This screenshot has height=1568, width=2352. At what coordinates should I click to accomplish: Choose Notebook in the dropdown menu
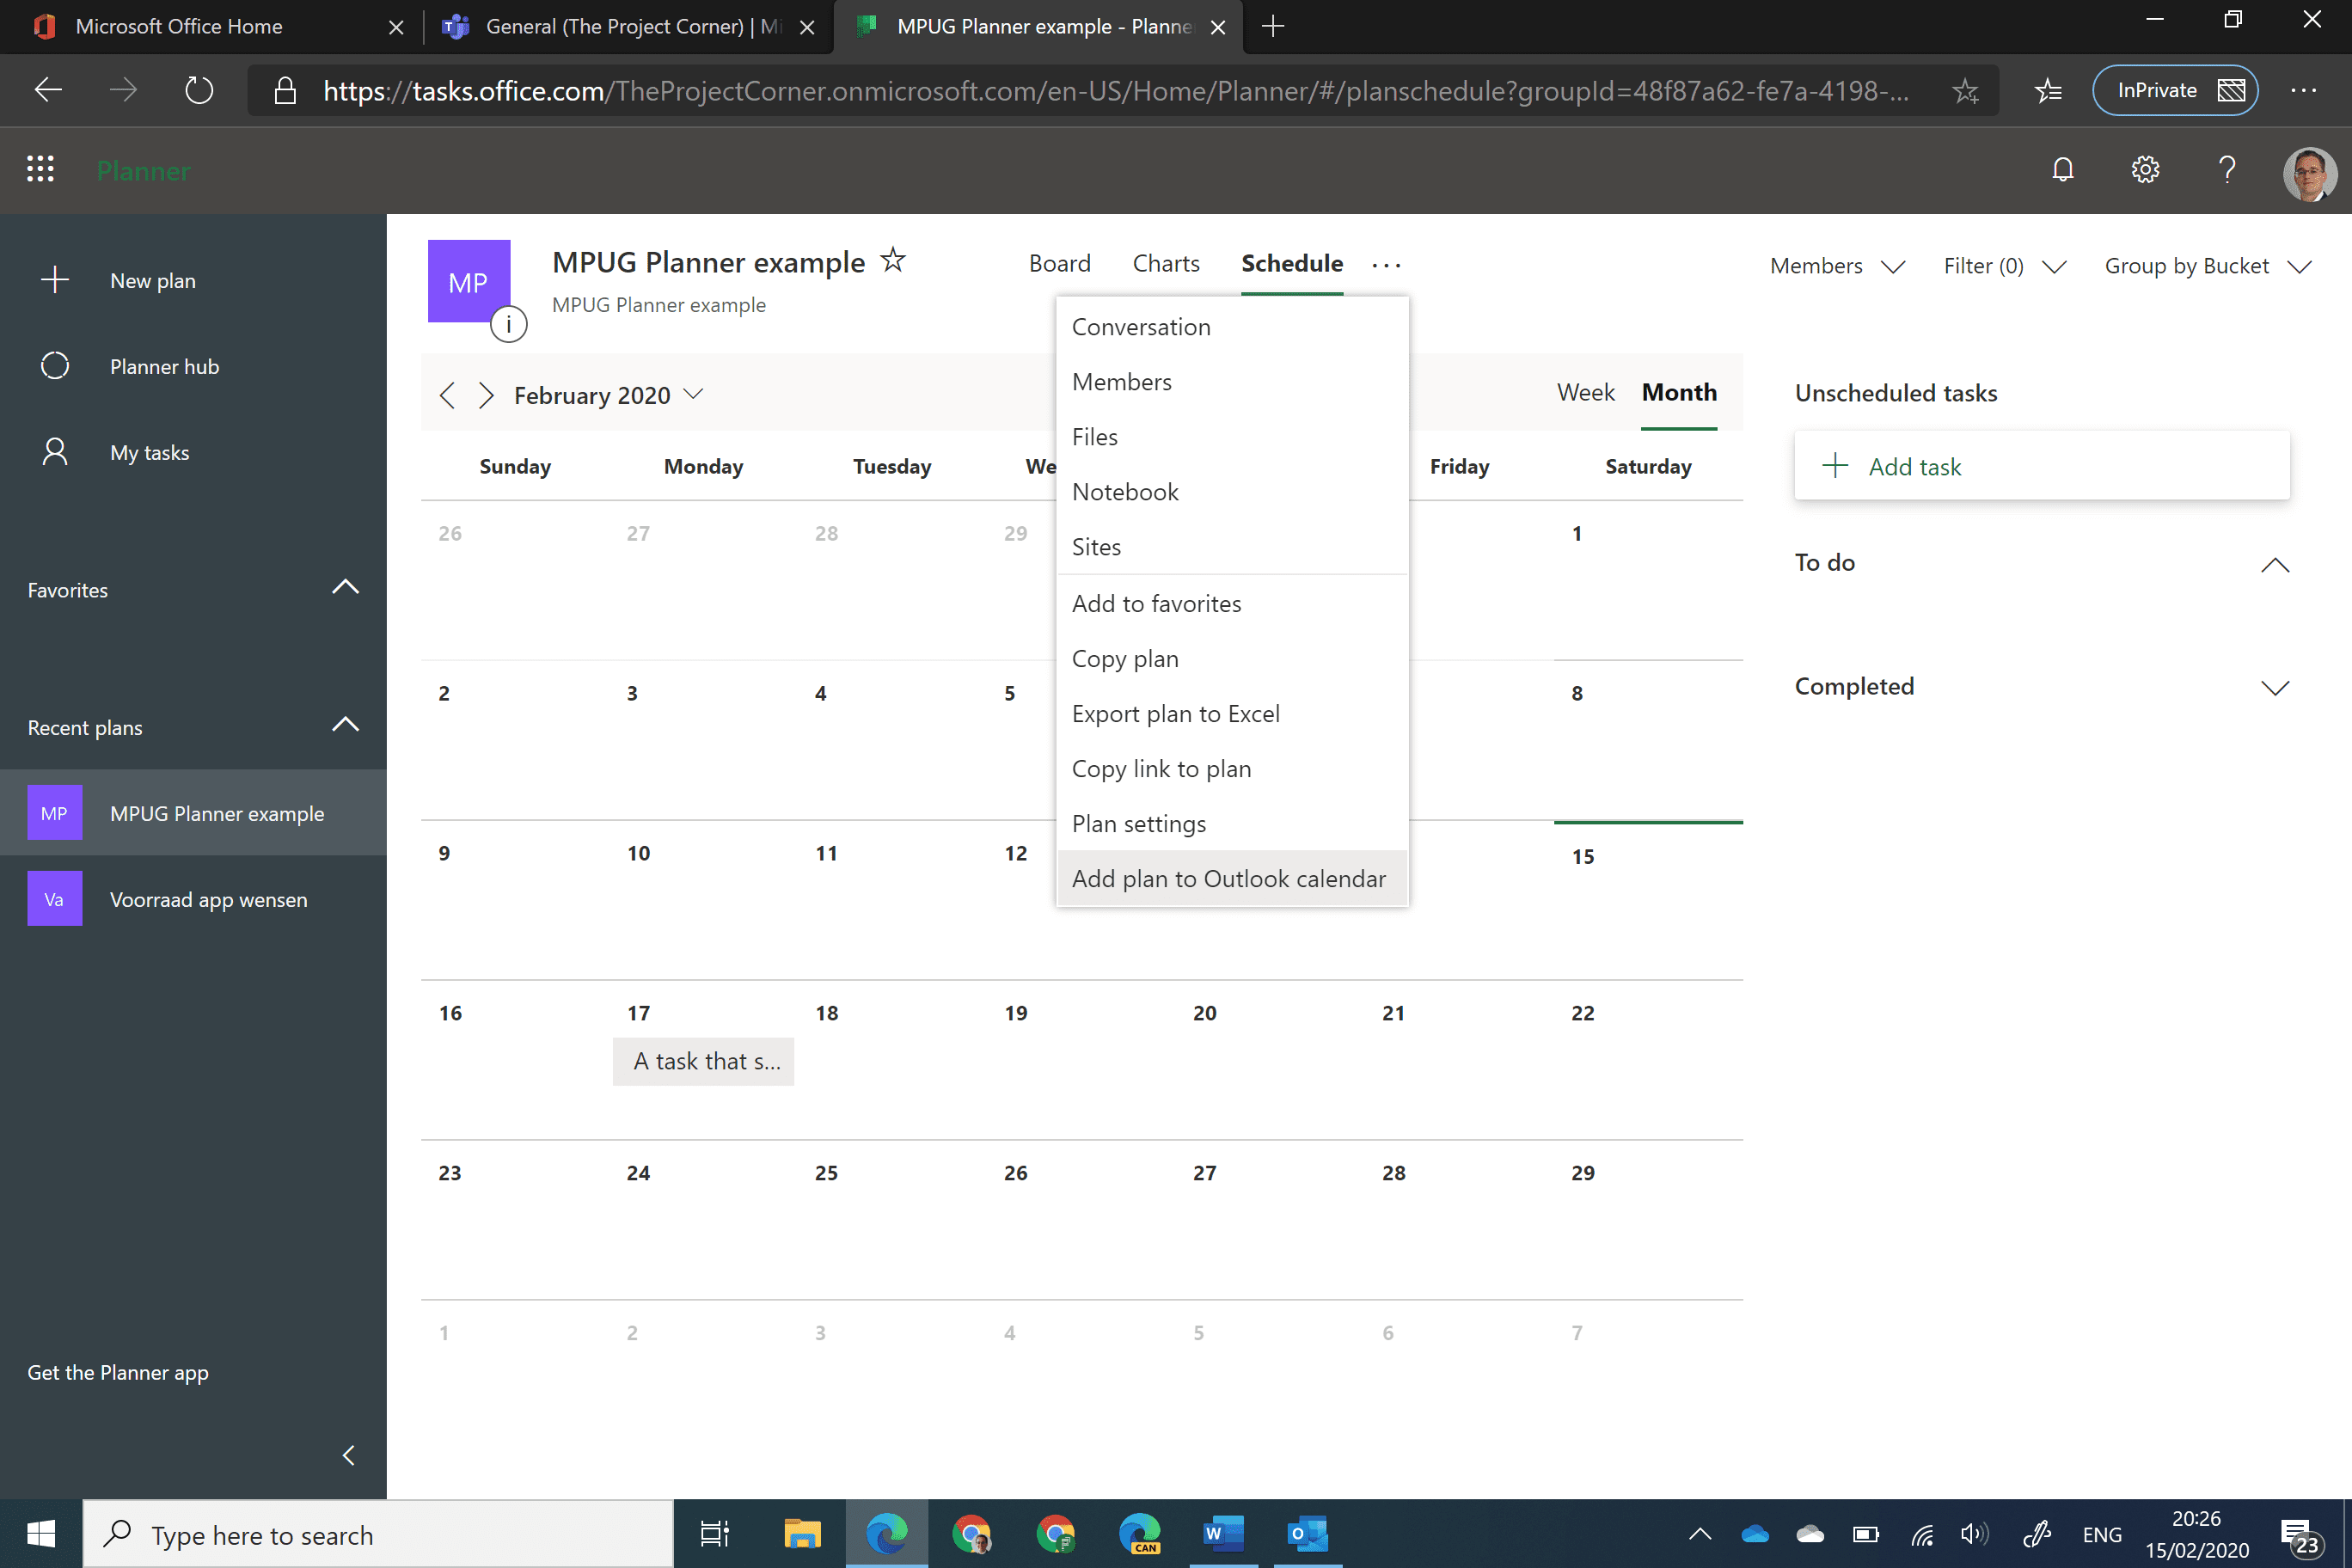click(x=1232, y=492)
